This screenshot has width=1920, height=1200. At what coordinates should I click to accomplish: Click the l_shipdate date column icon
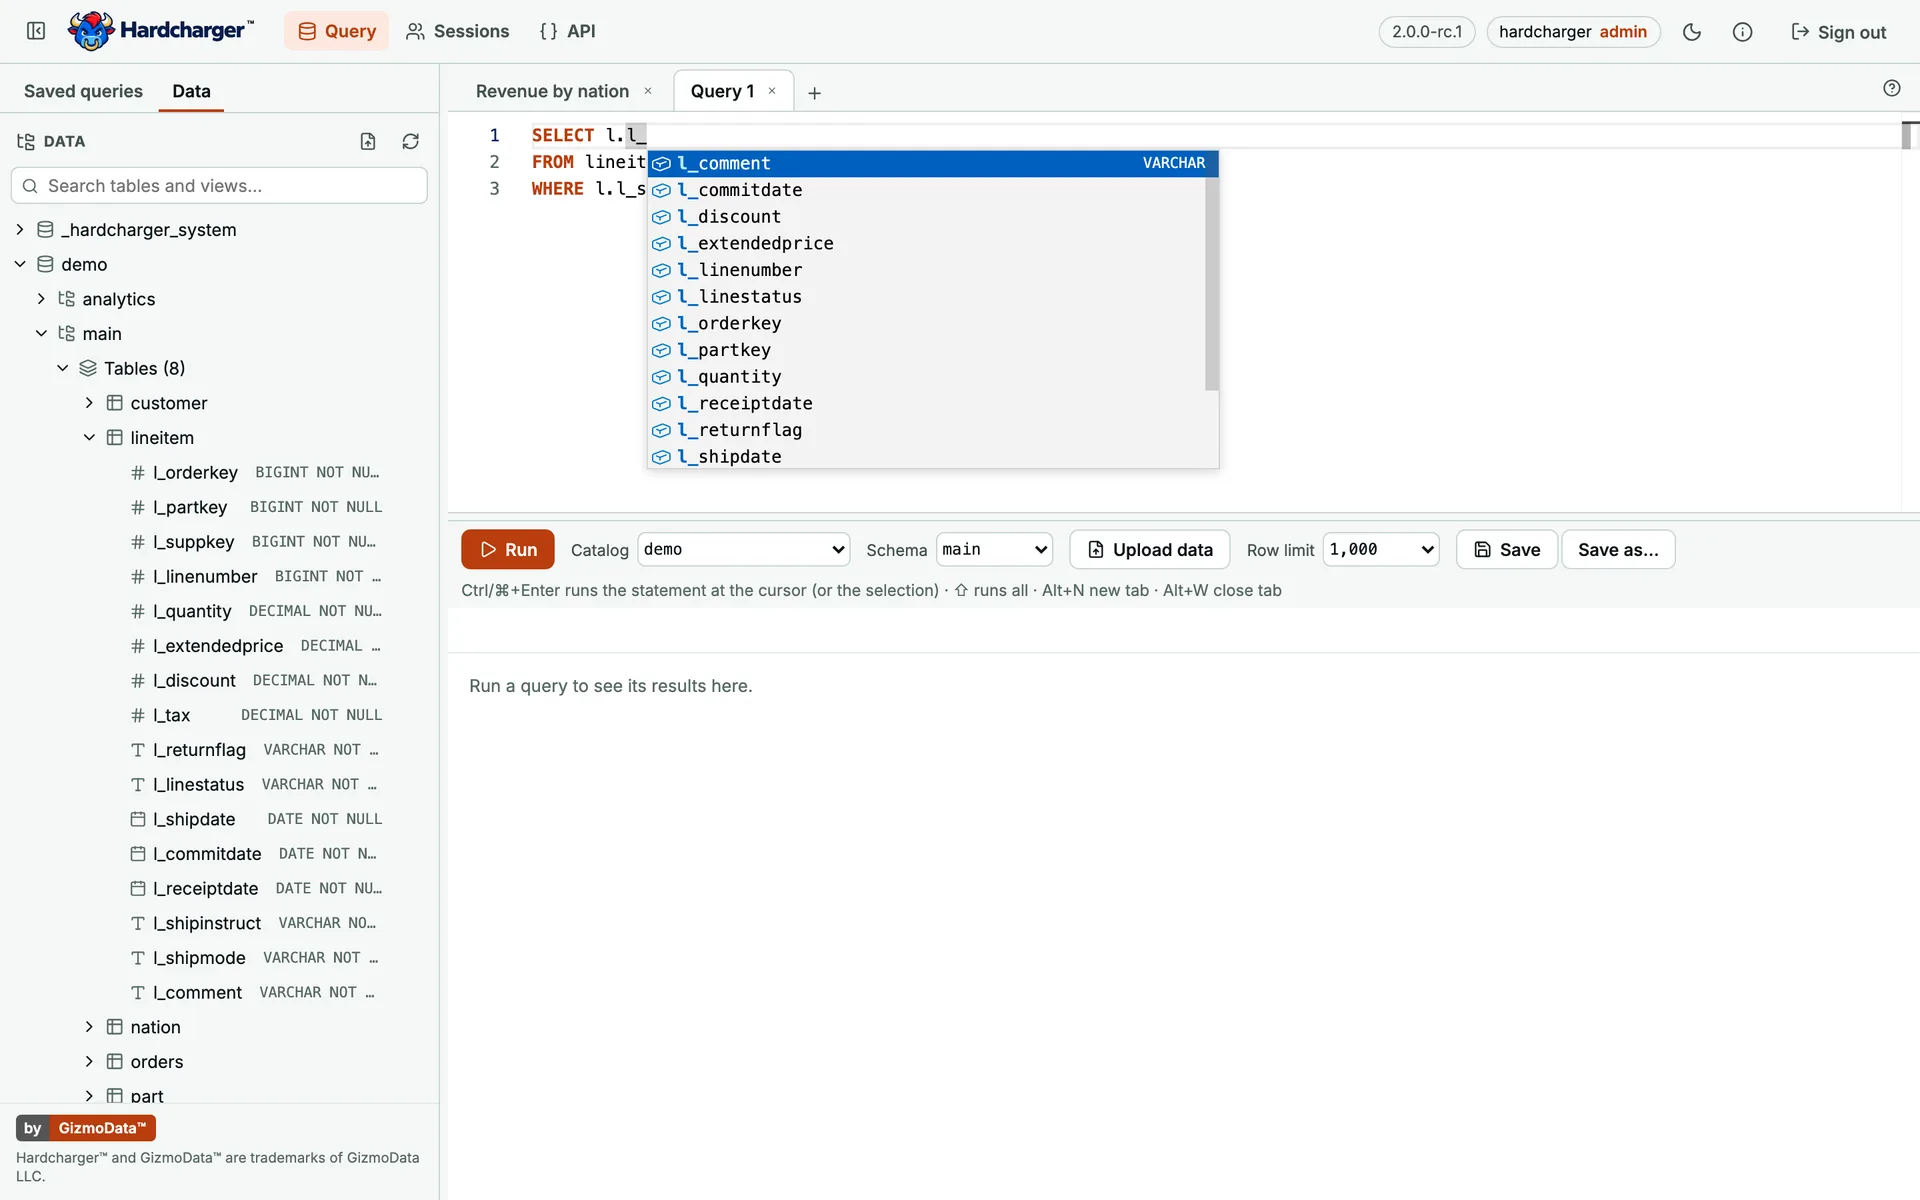click(x=138, y=819)
